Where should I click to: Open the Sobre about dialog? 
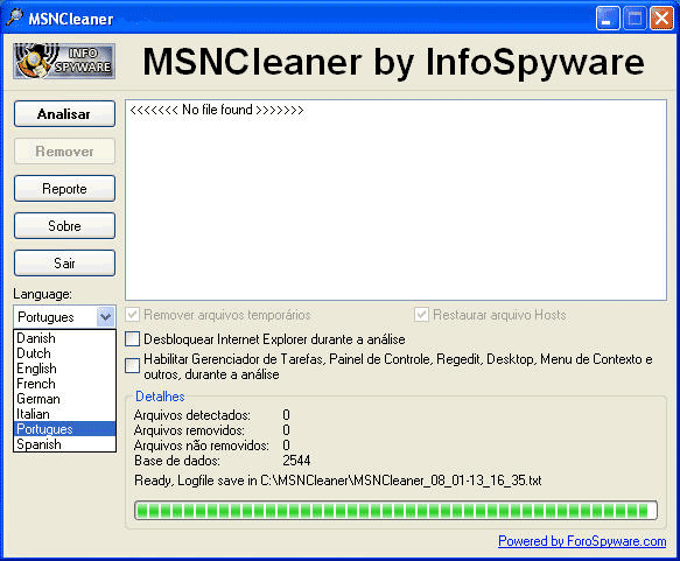click(x=65, y=226)
